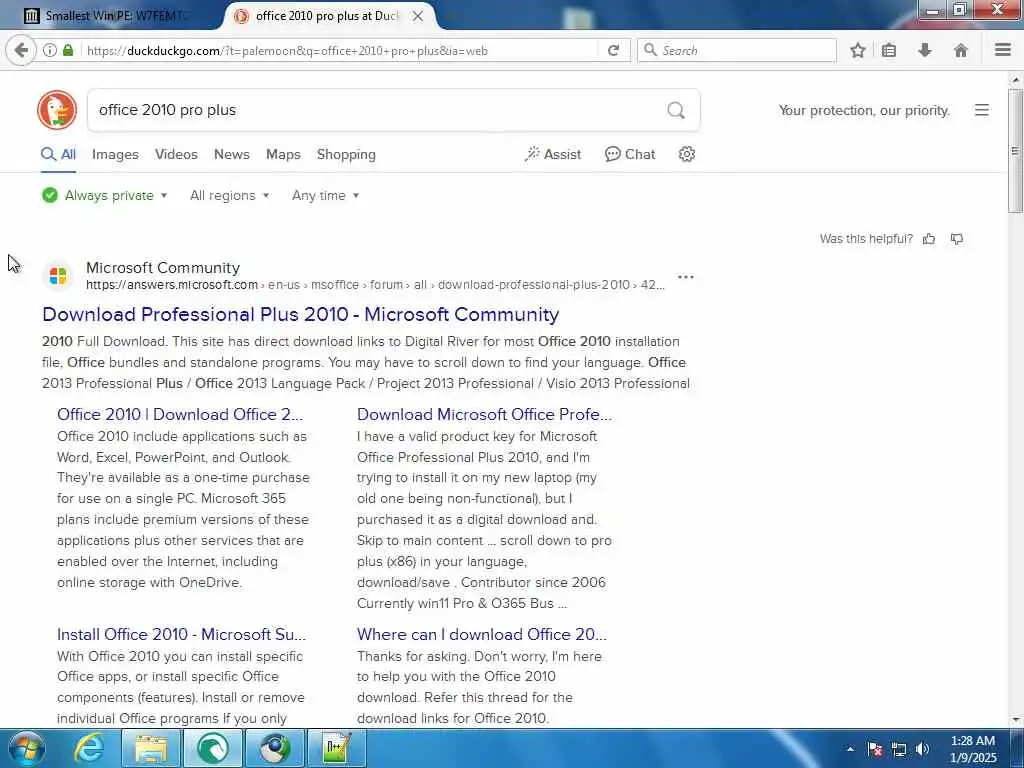Switch to Shopping results
Viewport: 1024px width, 768px height.
(x=346, y=155)
